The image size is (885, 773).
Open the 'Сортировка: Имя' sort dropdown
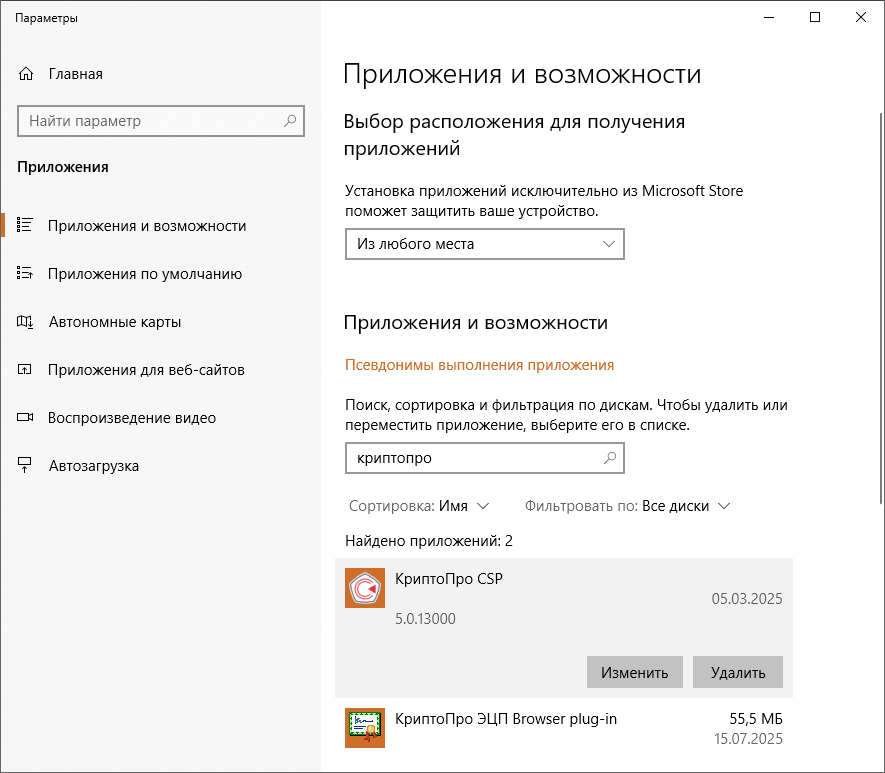(419, 506)
